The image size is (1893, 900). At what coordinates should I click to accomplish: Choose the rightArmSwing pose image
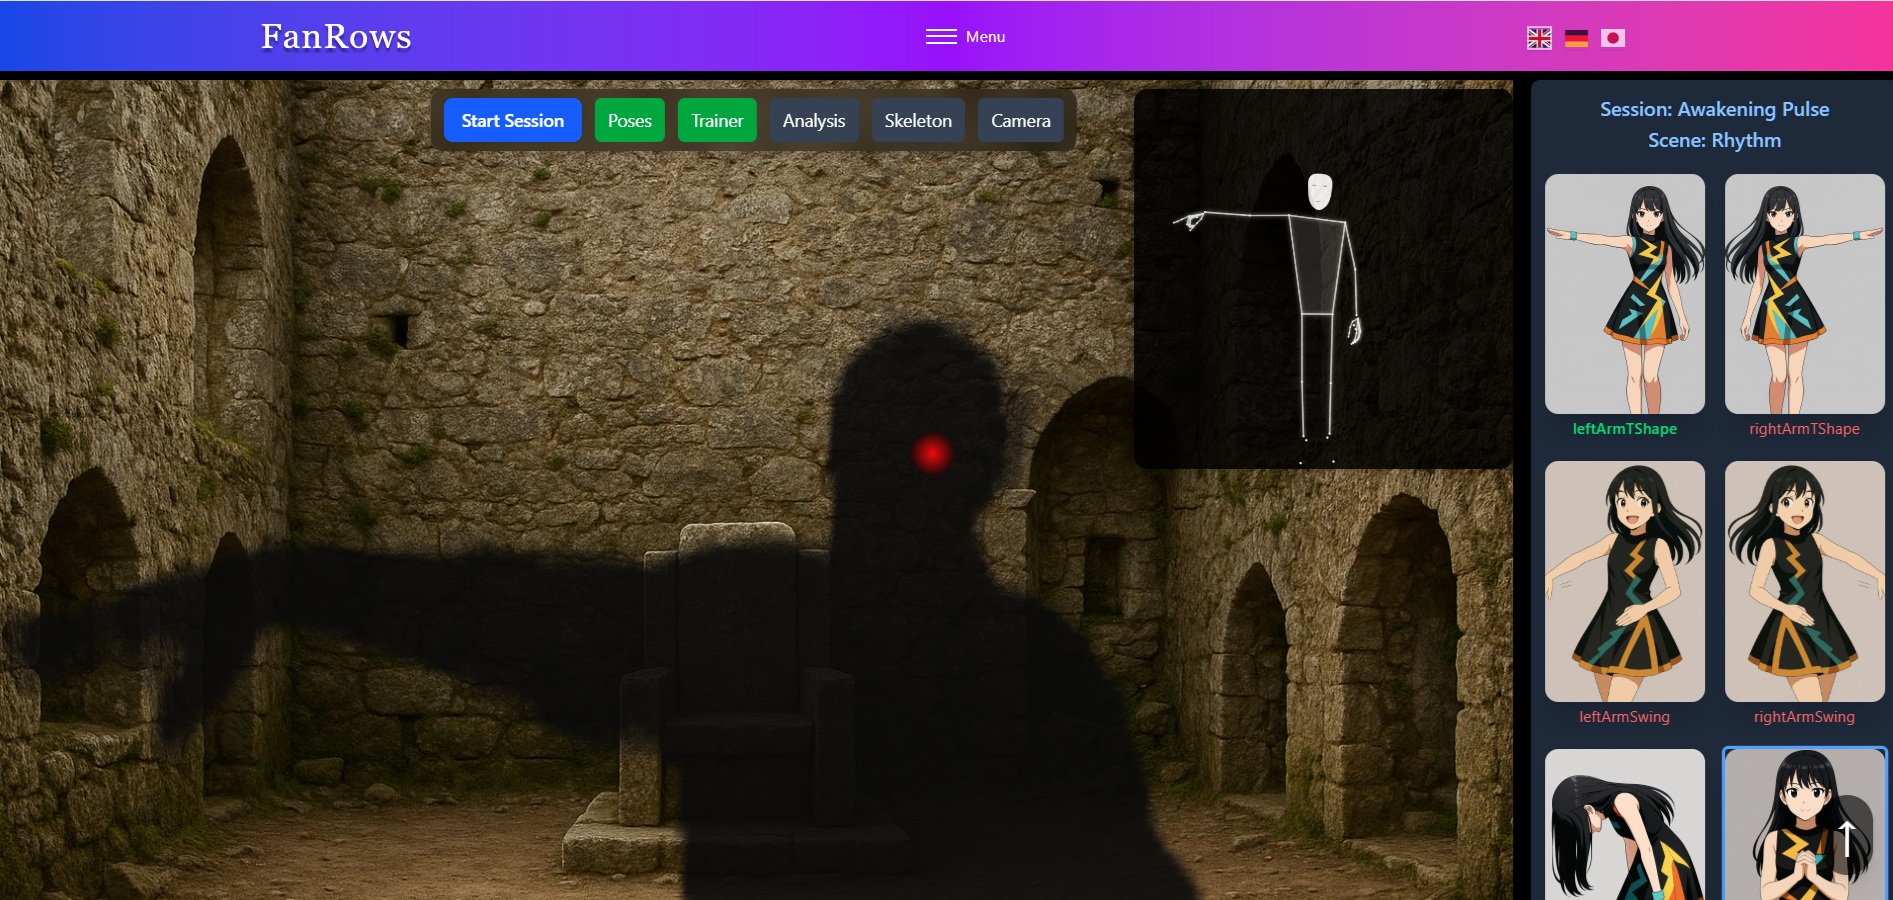pyautogui.click(x=1804, y=581)
